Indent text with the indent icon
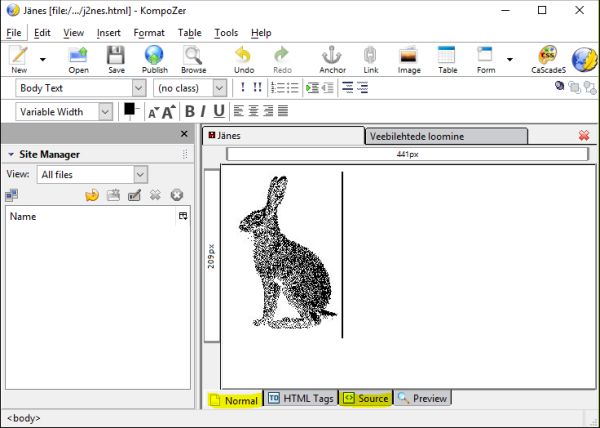The height and width of the screenshot is (428, 600). coord(312,88)
